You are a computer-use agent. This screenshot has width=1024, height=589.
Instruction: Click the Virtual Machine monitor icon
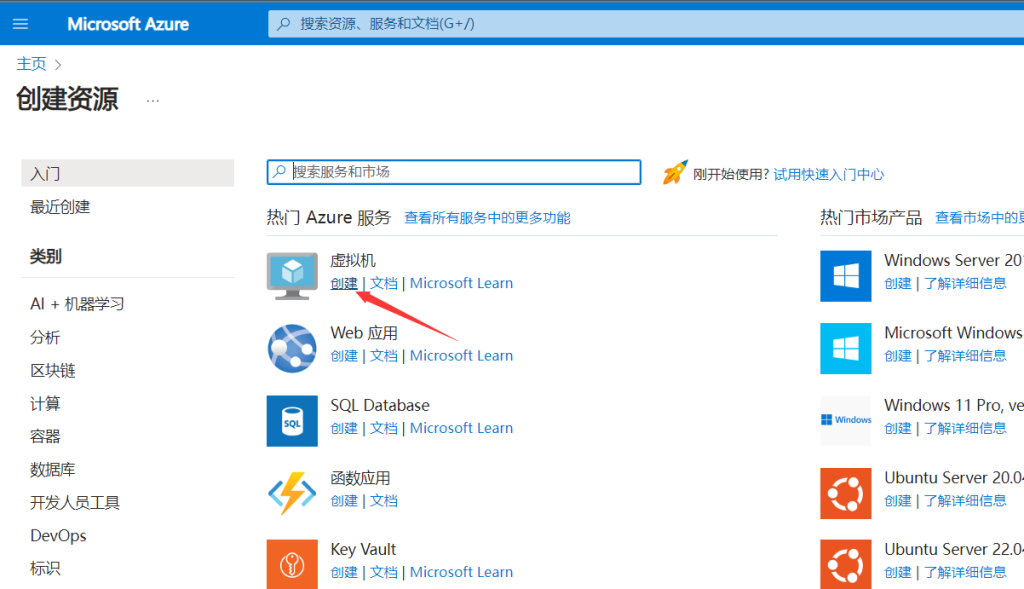(x=292, y=275)
